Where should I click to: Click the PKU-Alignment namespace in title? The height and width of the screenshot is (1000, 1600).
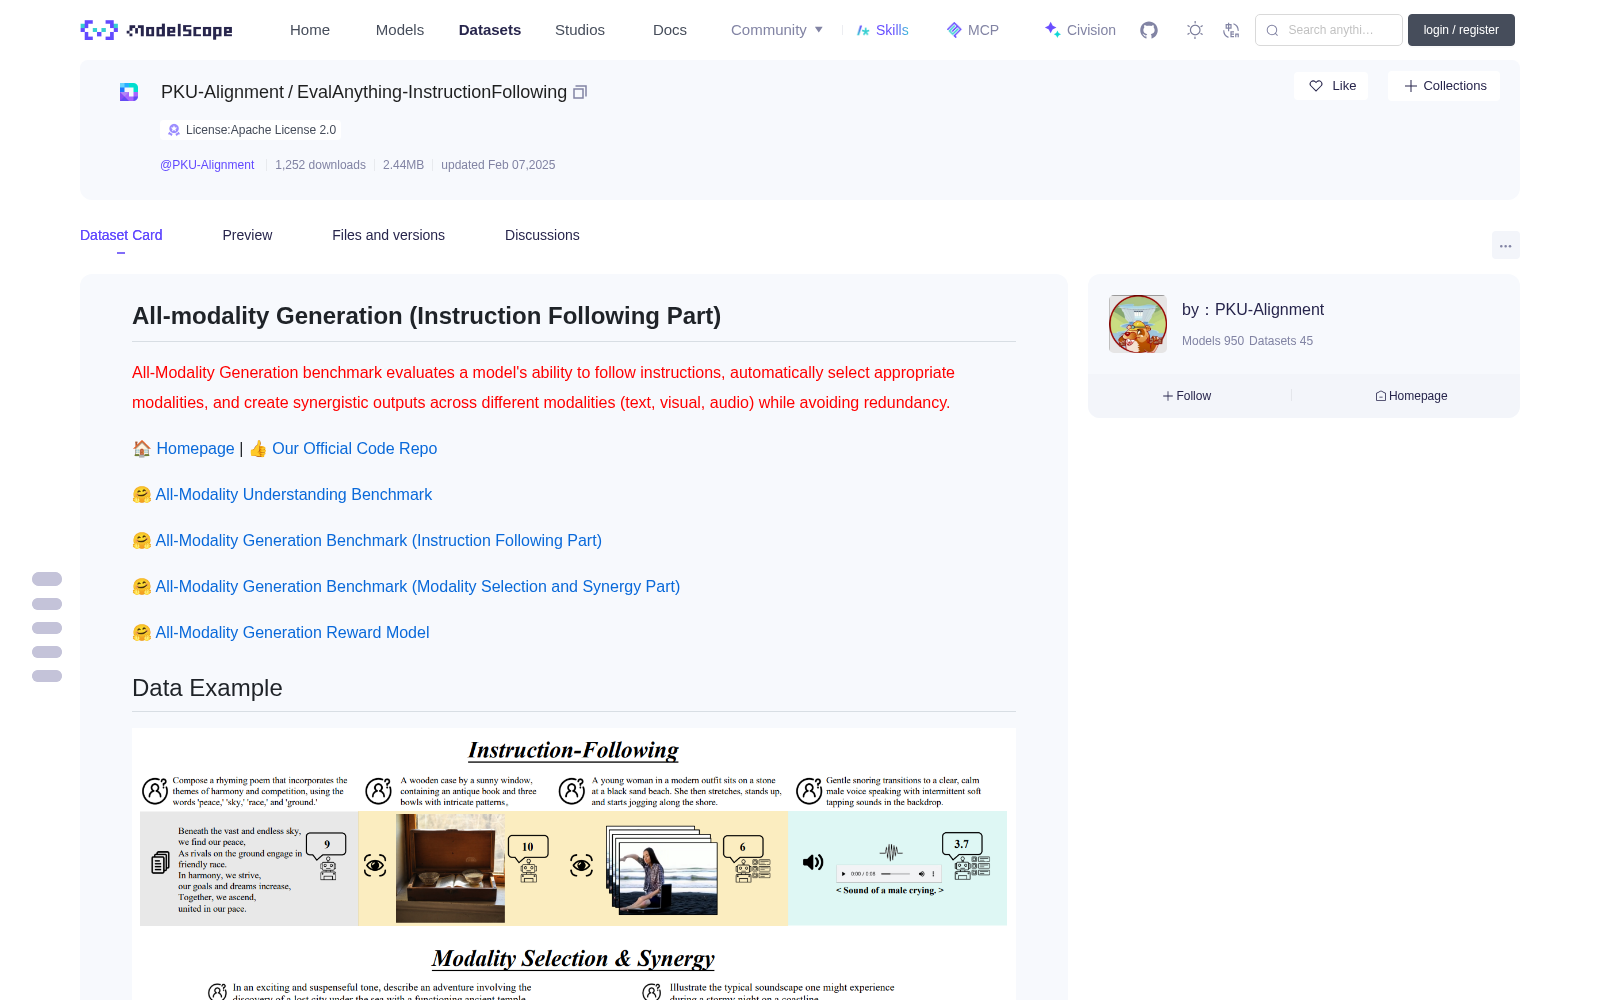point(222,92)
